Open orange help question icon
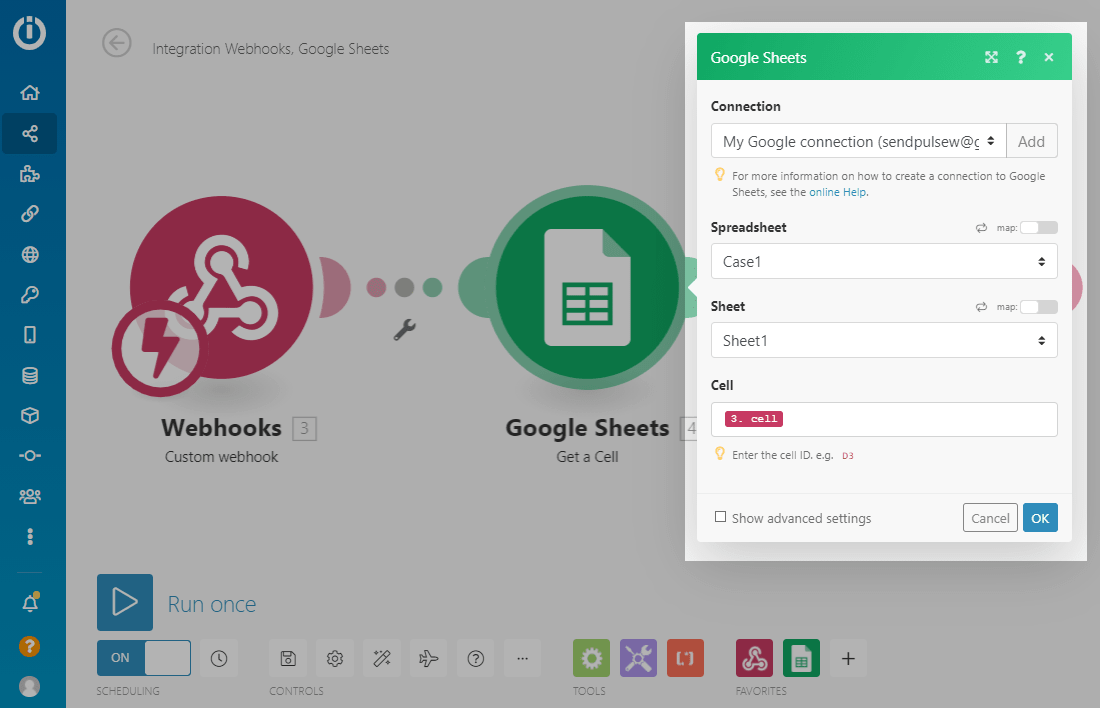This screenshot has width=1100, height=708. [x=29, y=646]
